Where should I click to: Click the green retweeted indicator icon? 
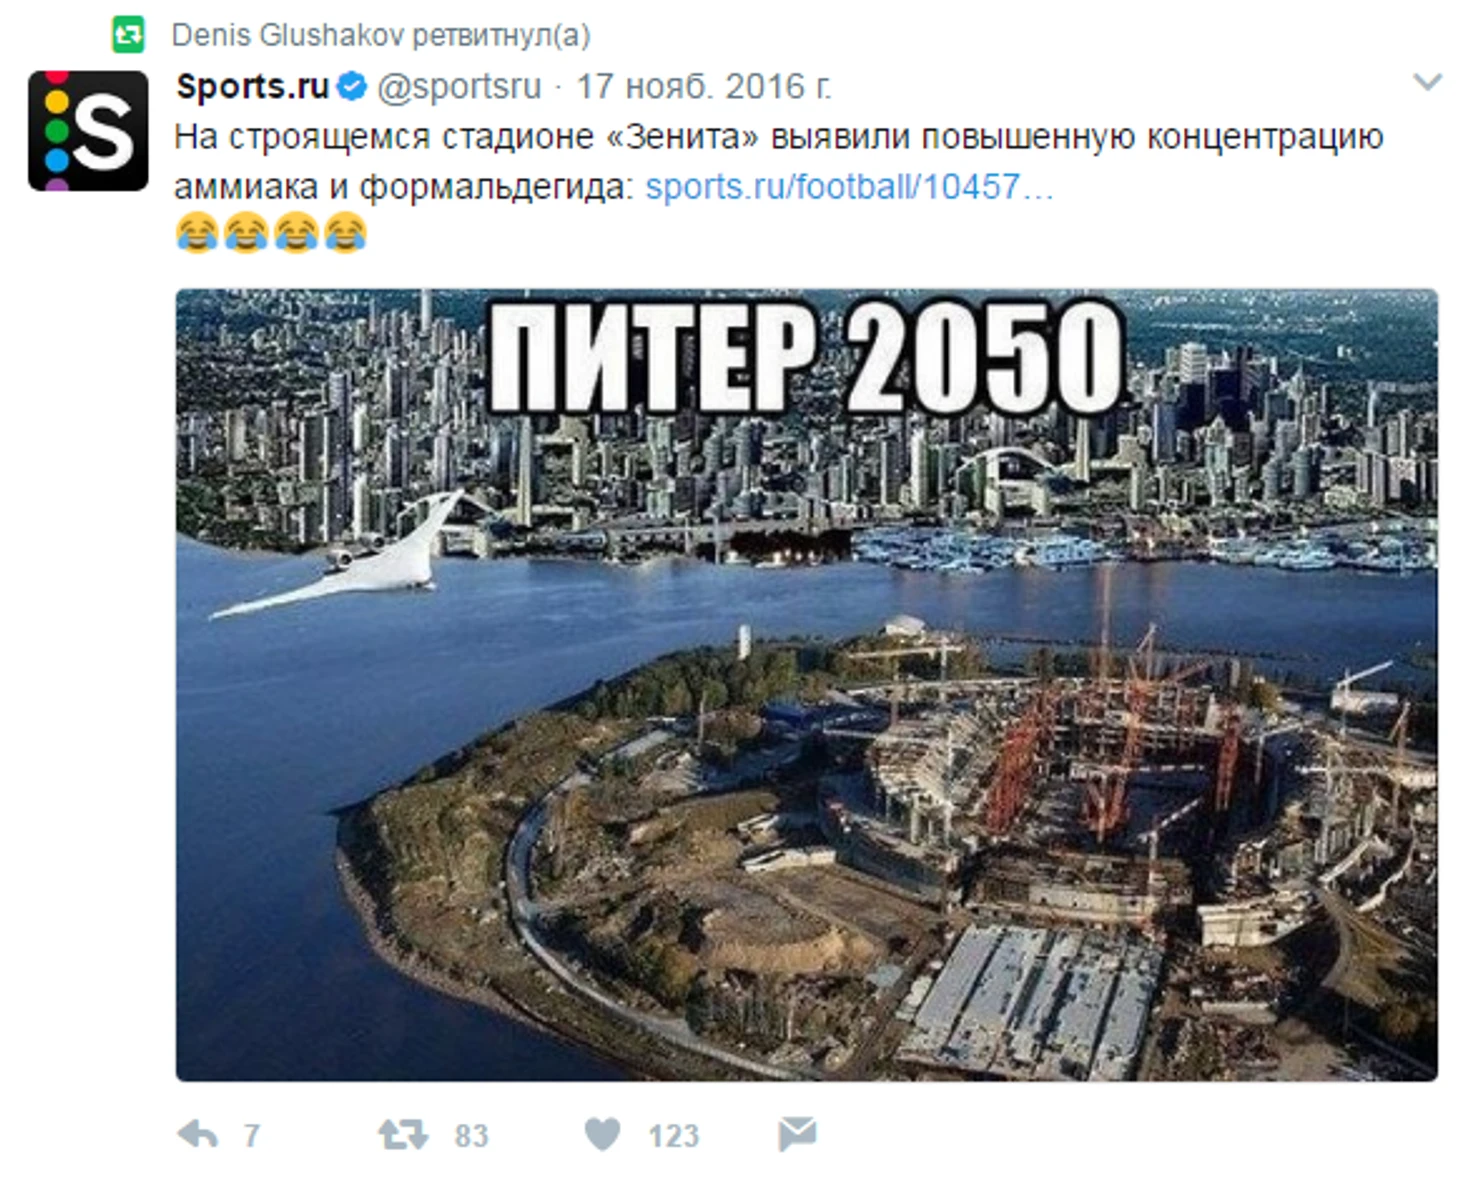click(128, 35)
